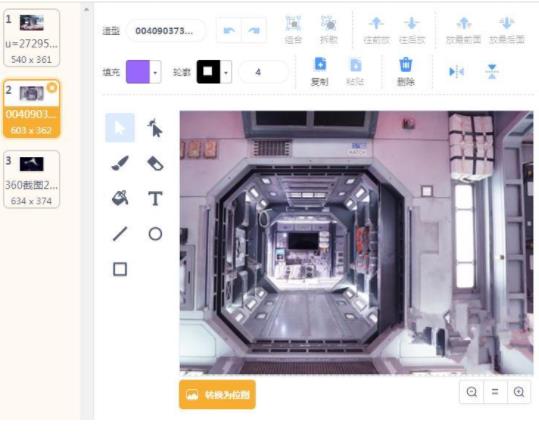Select the Line tool
The height and width of the screenshot is (435, 539).
(x=120, y=234)
